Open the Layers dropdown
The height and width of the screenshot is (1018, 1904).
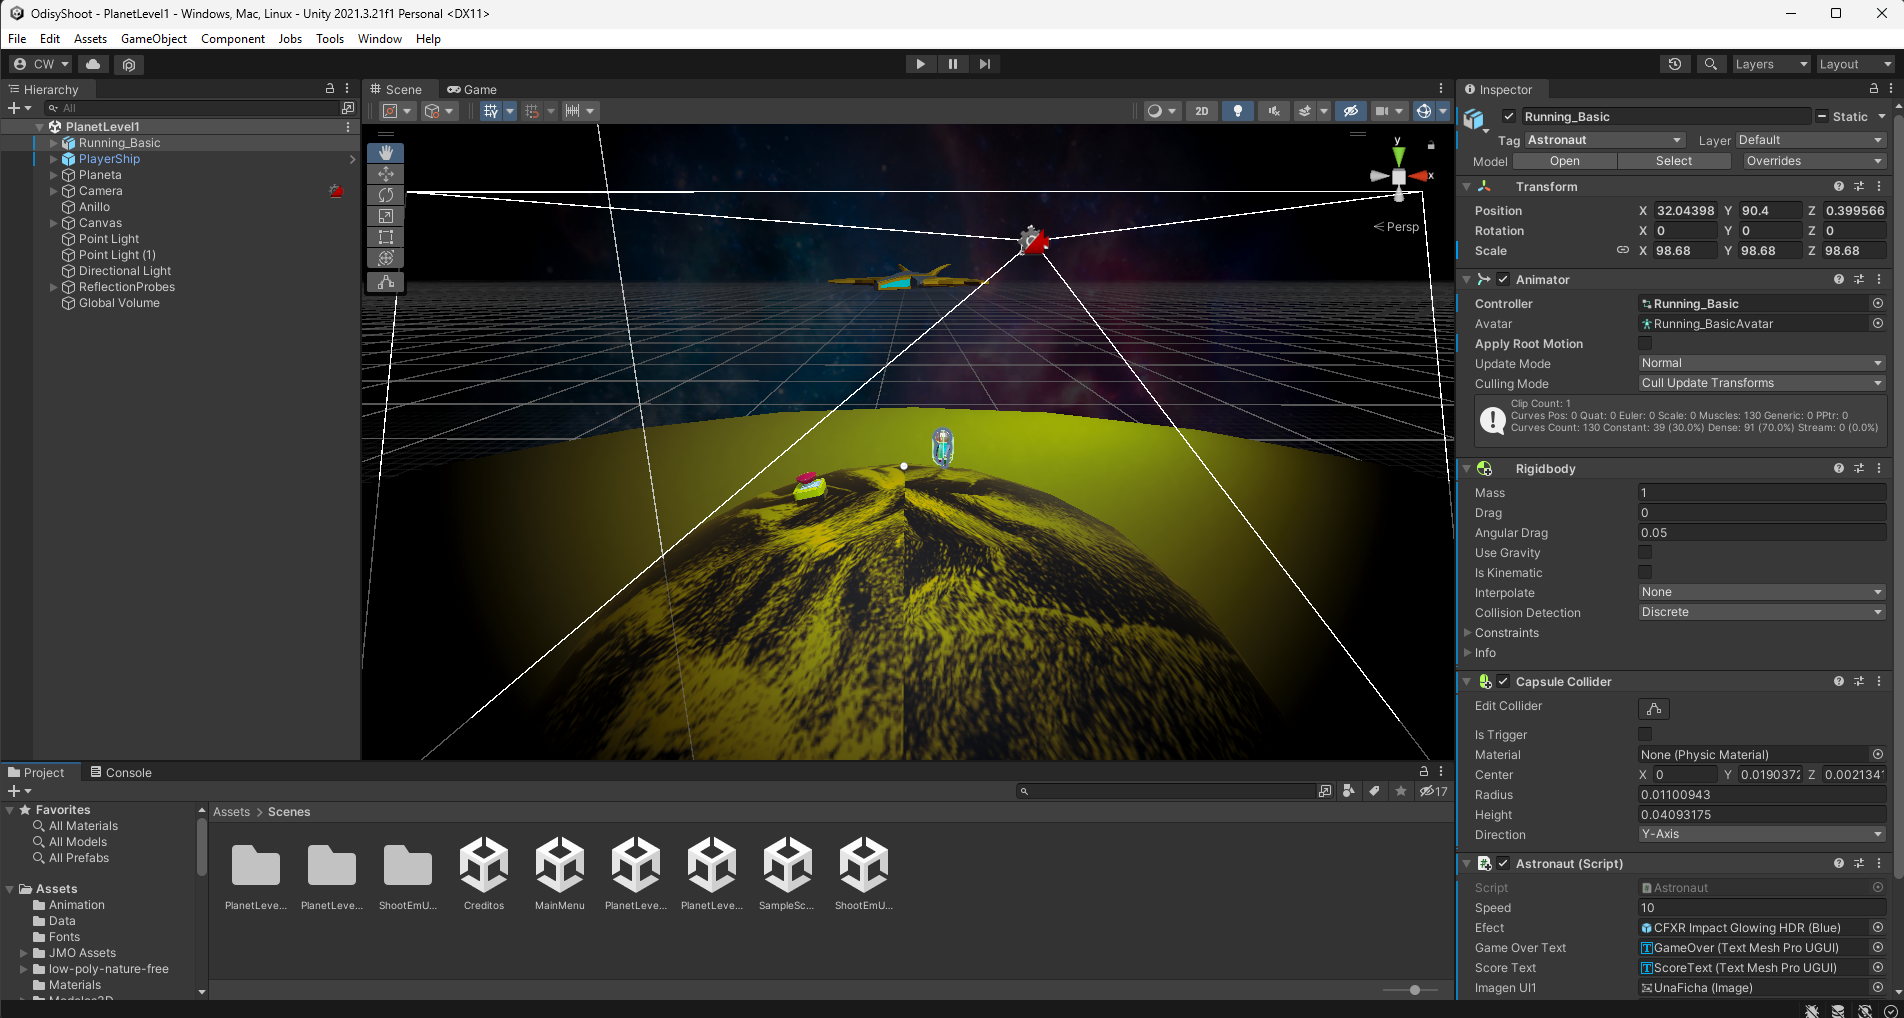[x=1771, y=64]
